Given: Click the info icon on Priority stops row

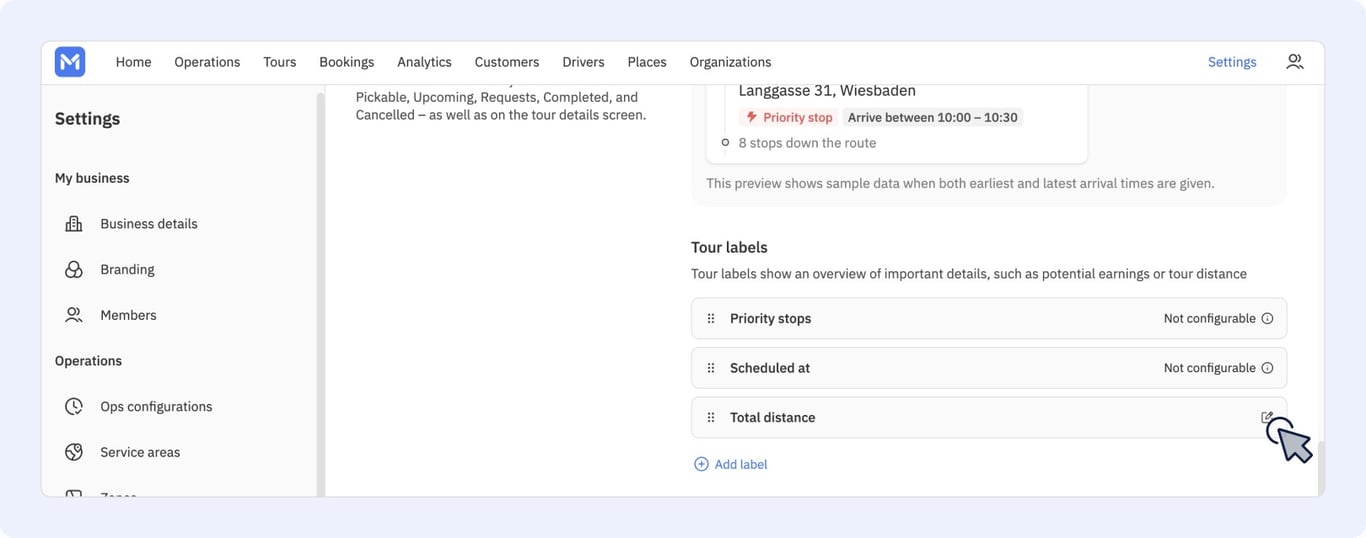Looking at the screenshot, I should (x=1267, y=318).
